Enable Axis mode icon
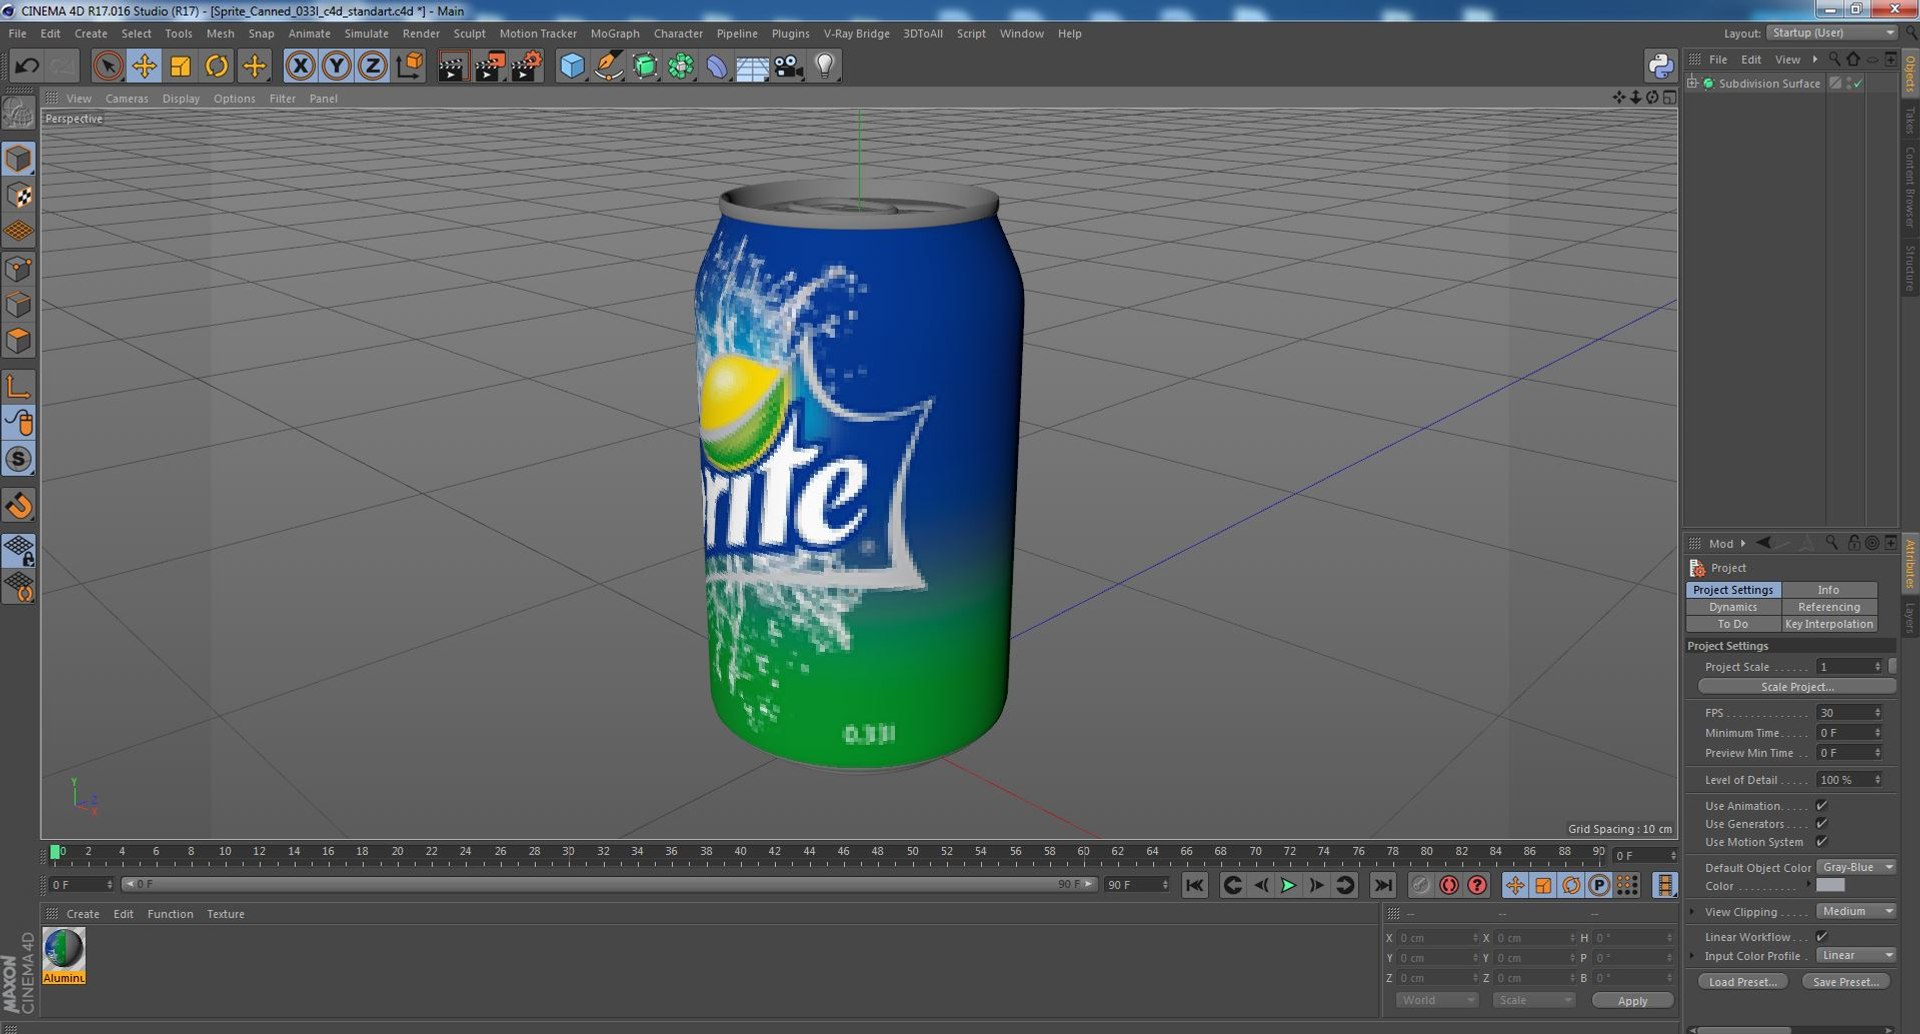1920x1034 pixels. [19, 386]
